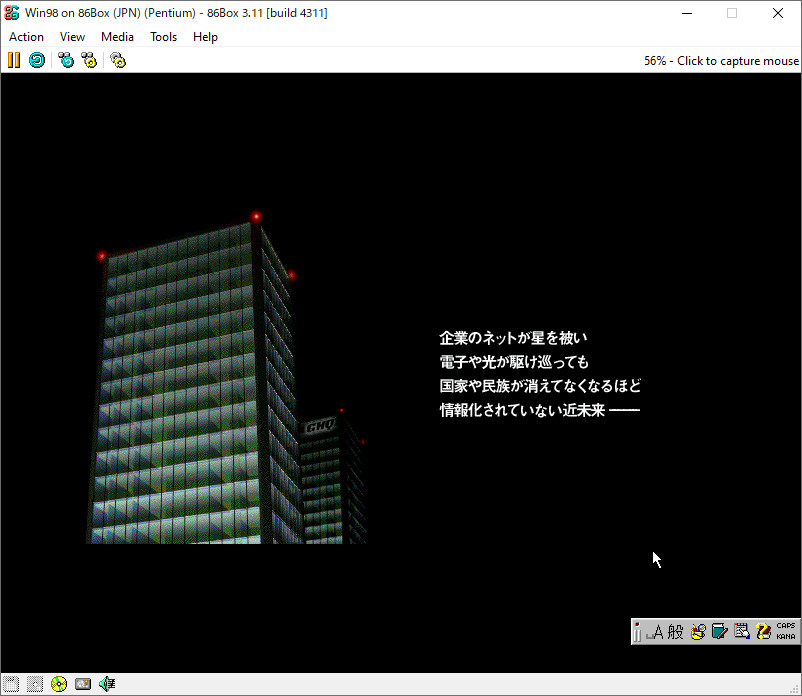Image resolution: width=802 pixels, height=696 pixels.
Task: Click '56% - Click to capture mouse' status text
Action: (x=721, y=61)
